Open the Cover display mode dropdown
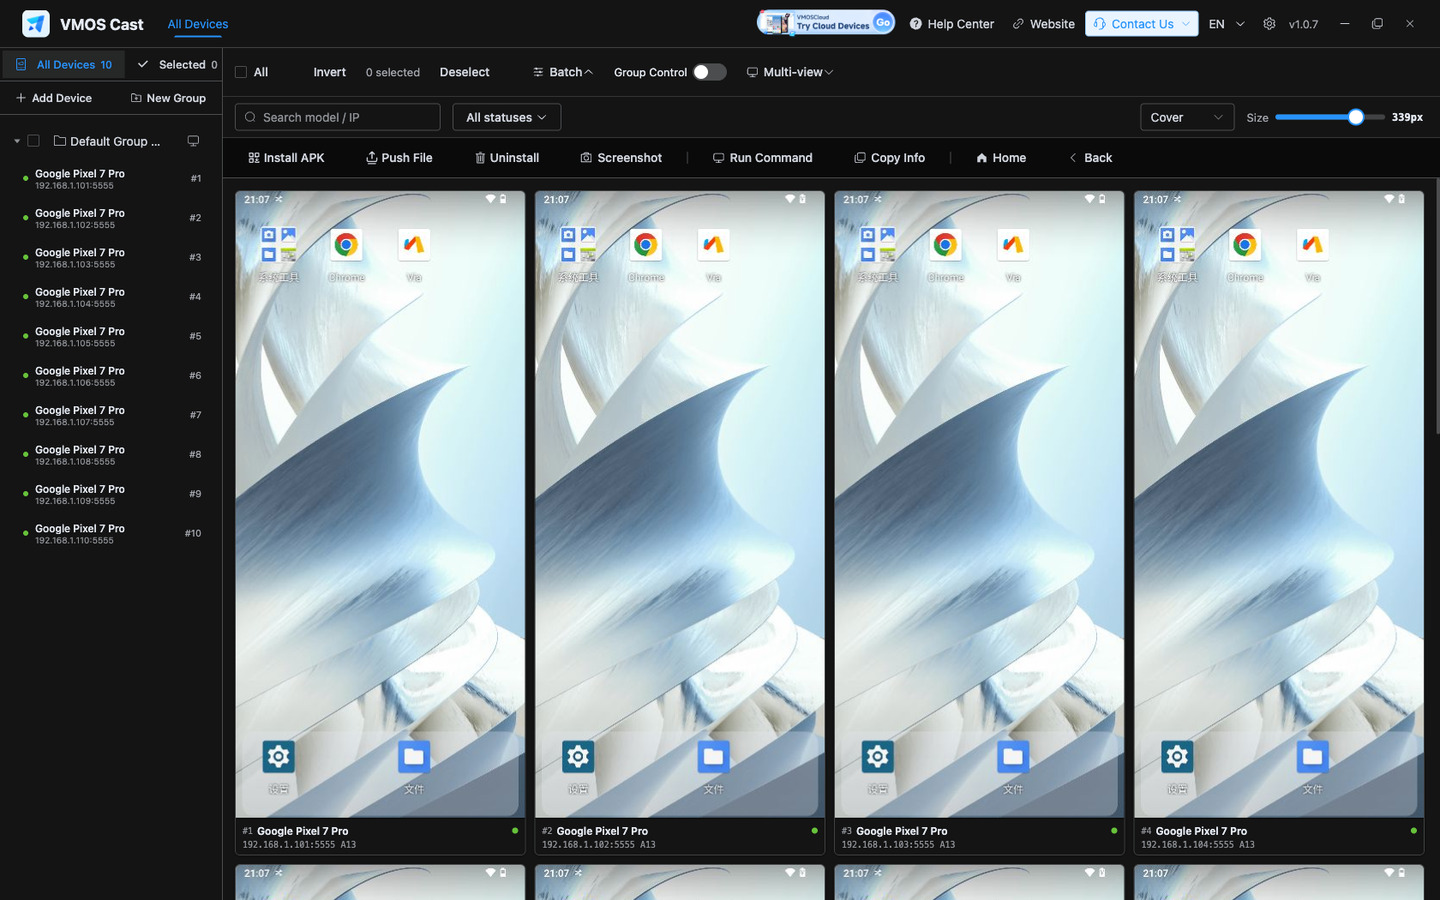 point(1187,117)
